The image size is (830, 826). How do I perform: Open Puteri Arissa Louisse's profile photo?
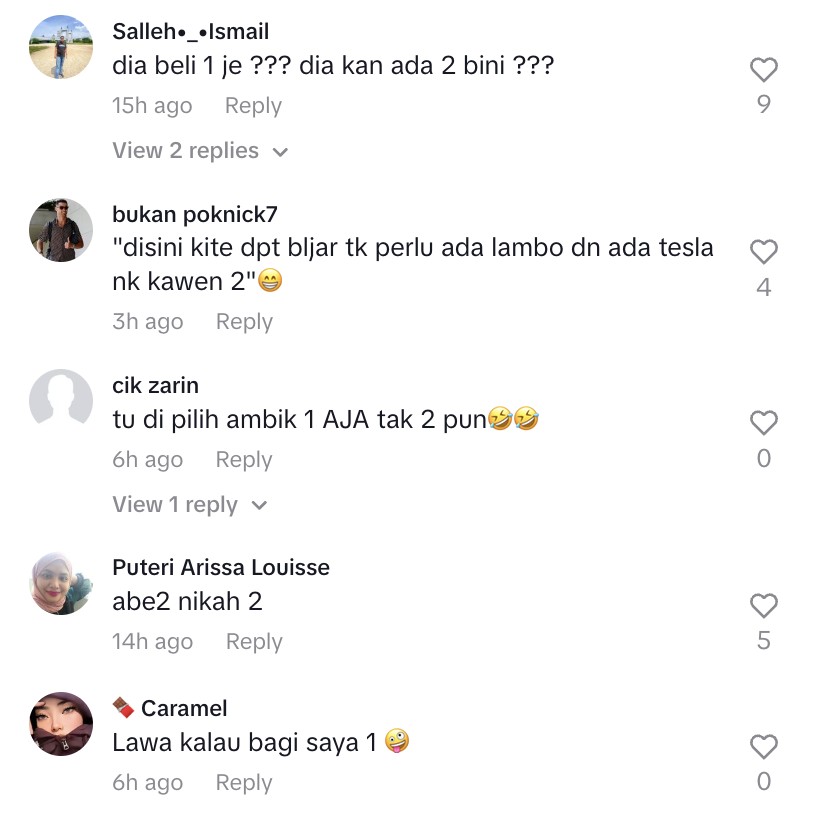61,583
